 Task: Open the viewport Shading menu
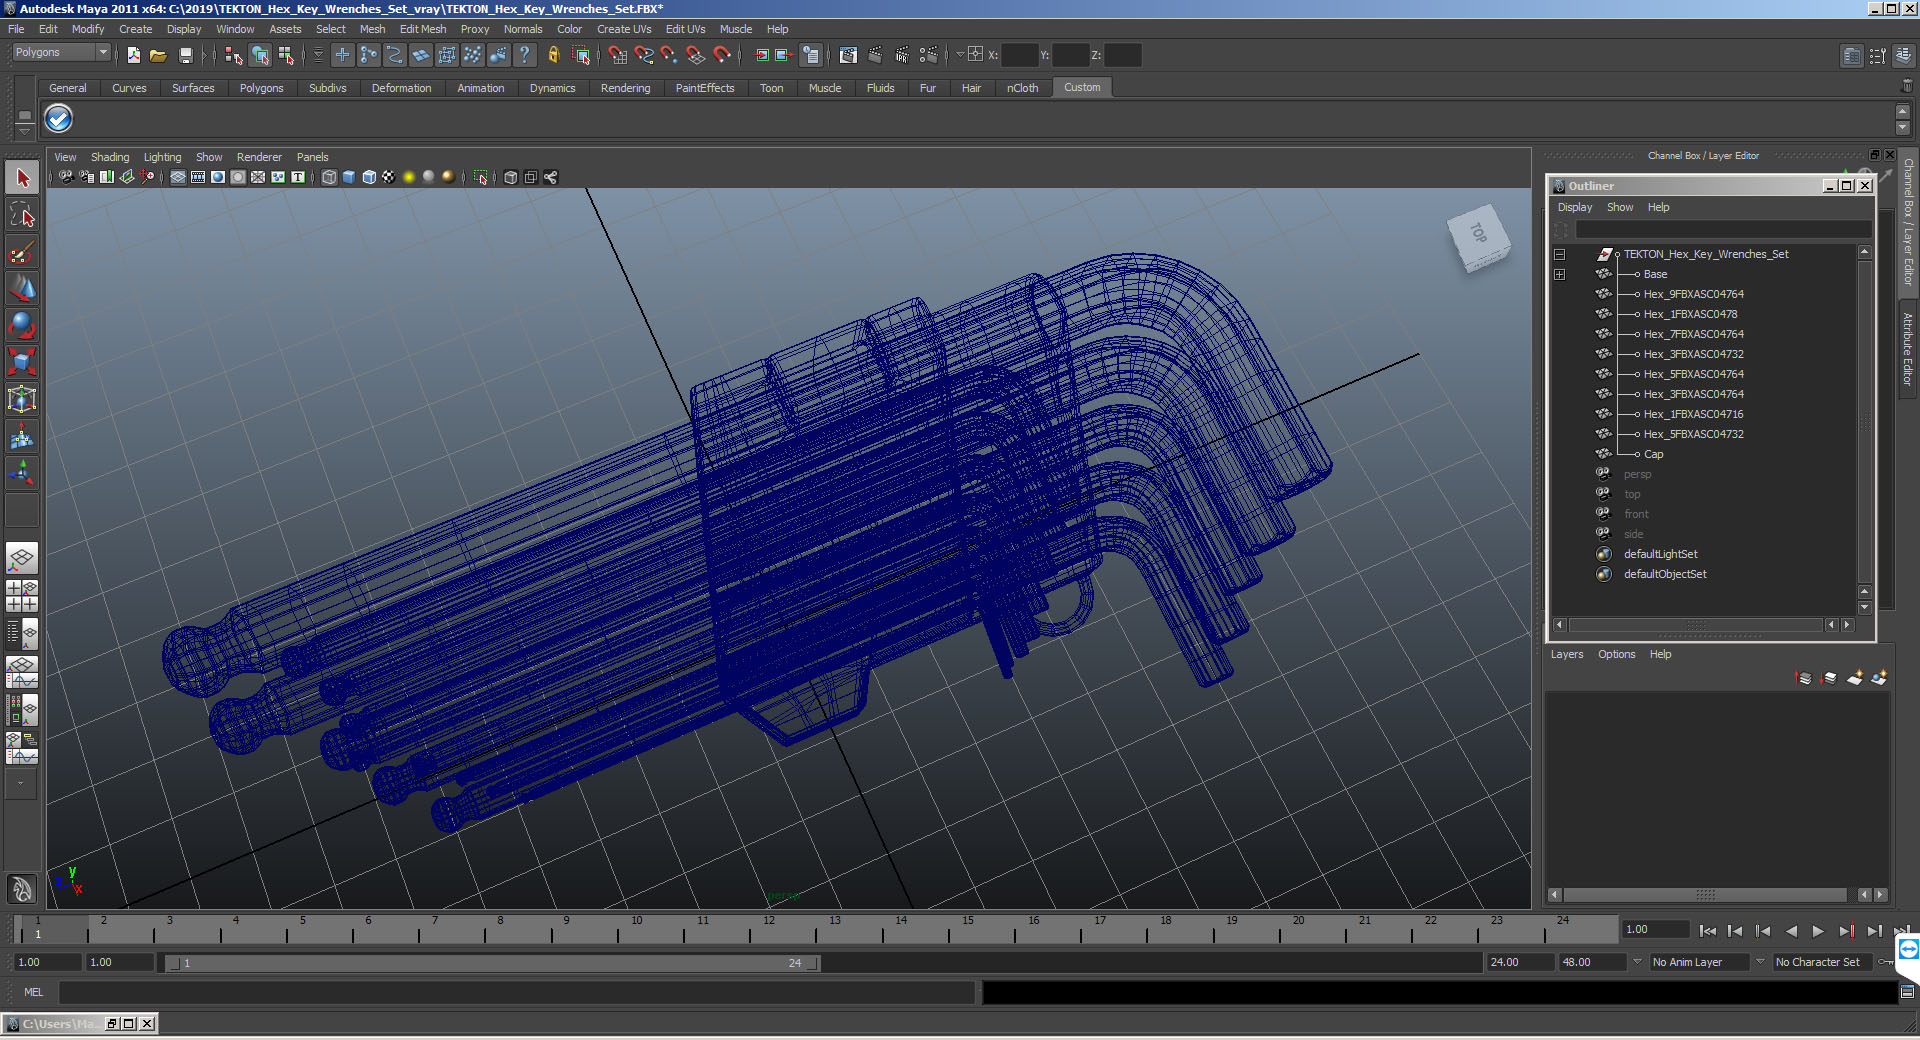pos(110,157)
